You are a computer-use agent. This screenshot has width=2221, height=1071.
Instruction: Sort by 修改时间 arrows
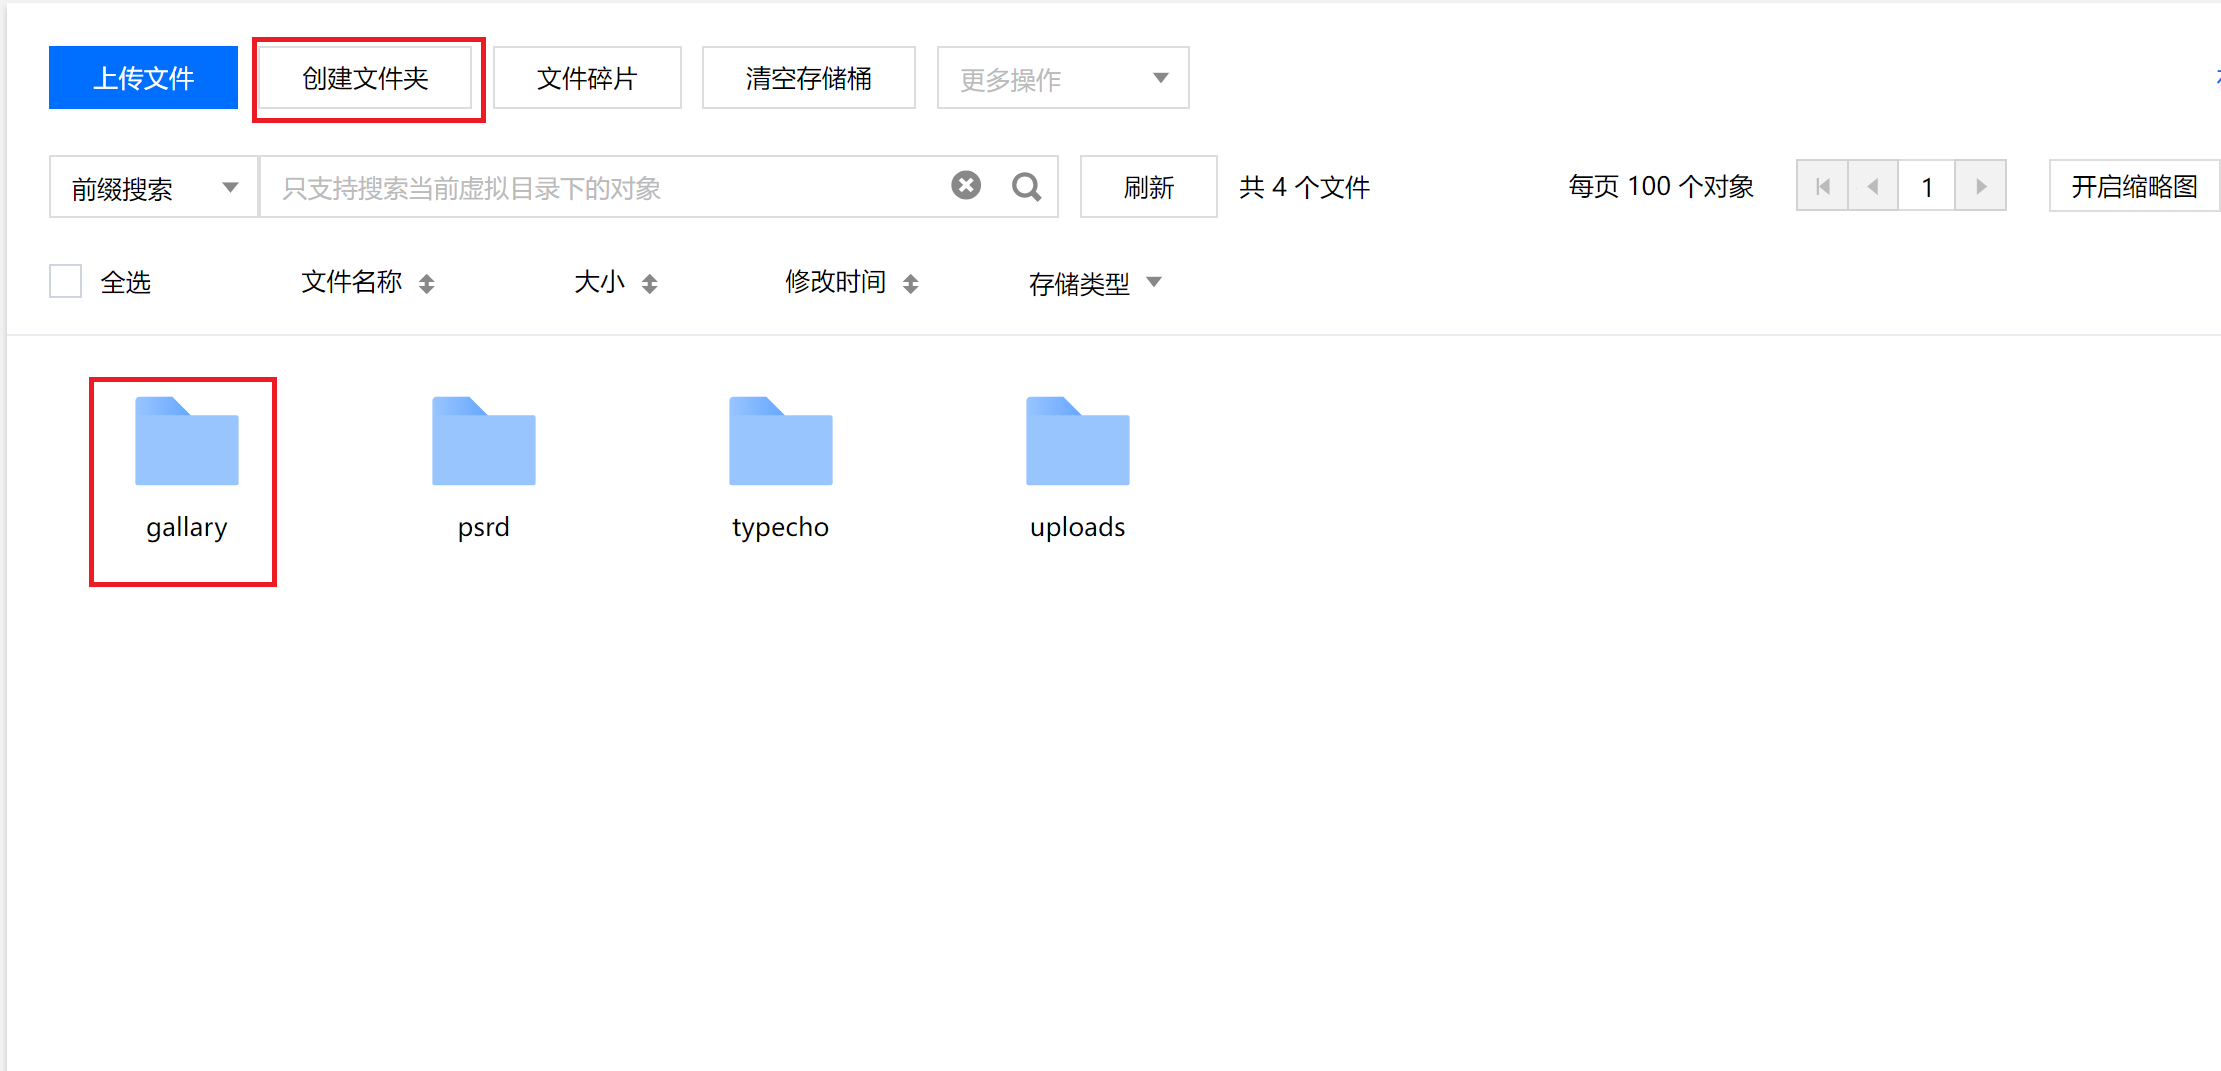tap(910, 284)
